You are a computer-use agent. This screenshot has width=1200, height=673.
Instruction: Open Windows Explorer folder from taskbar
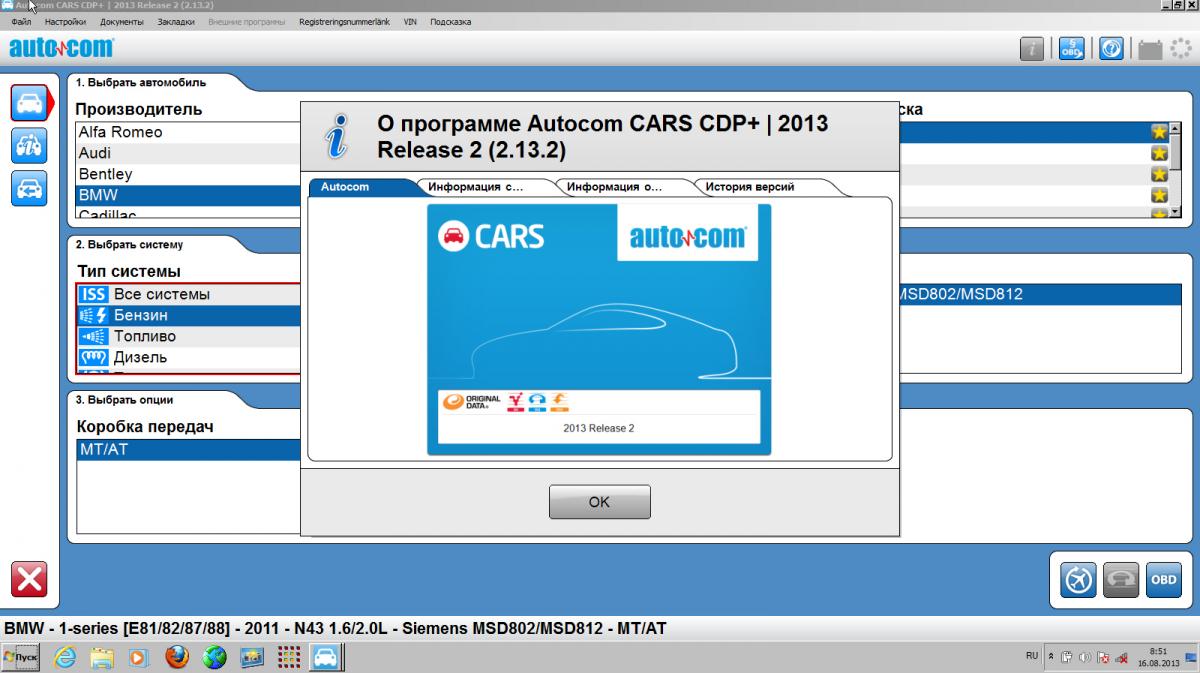pyautogui.click(x=102, y=657)
